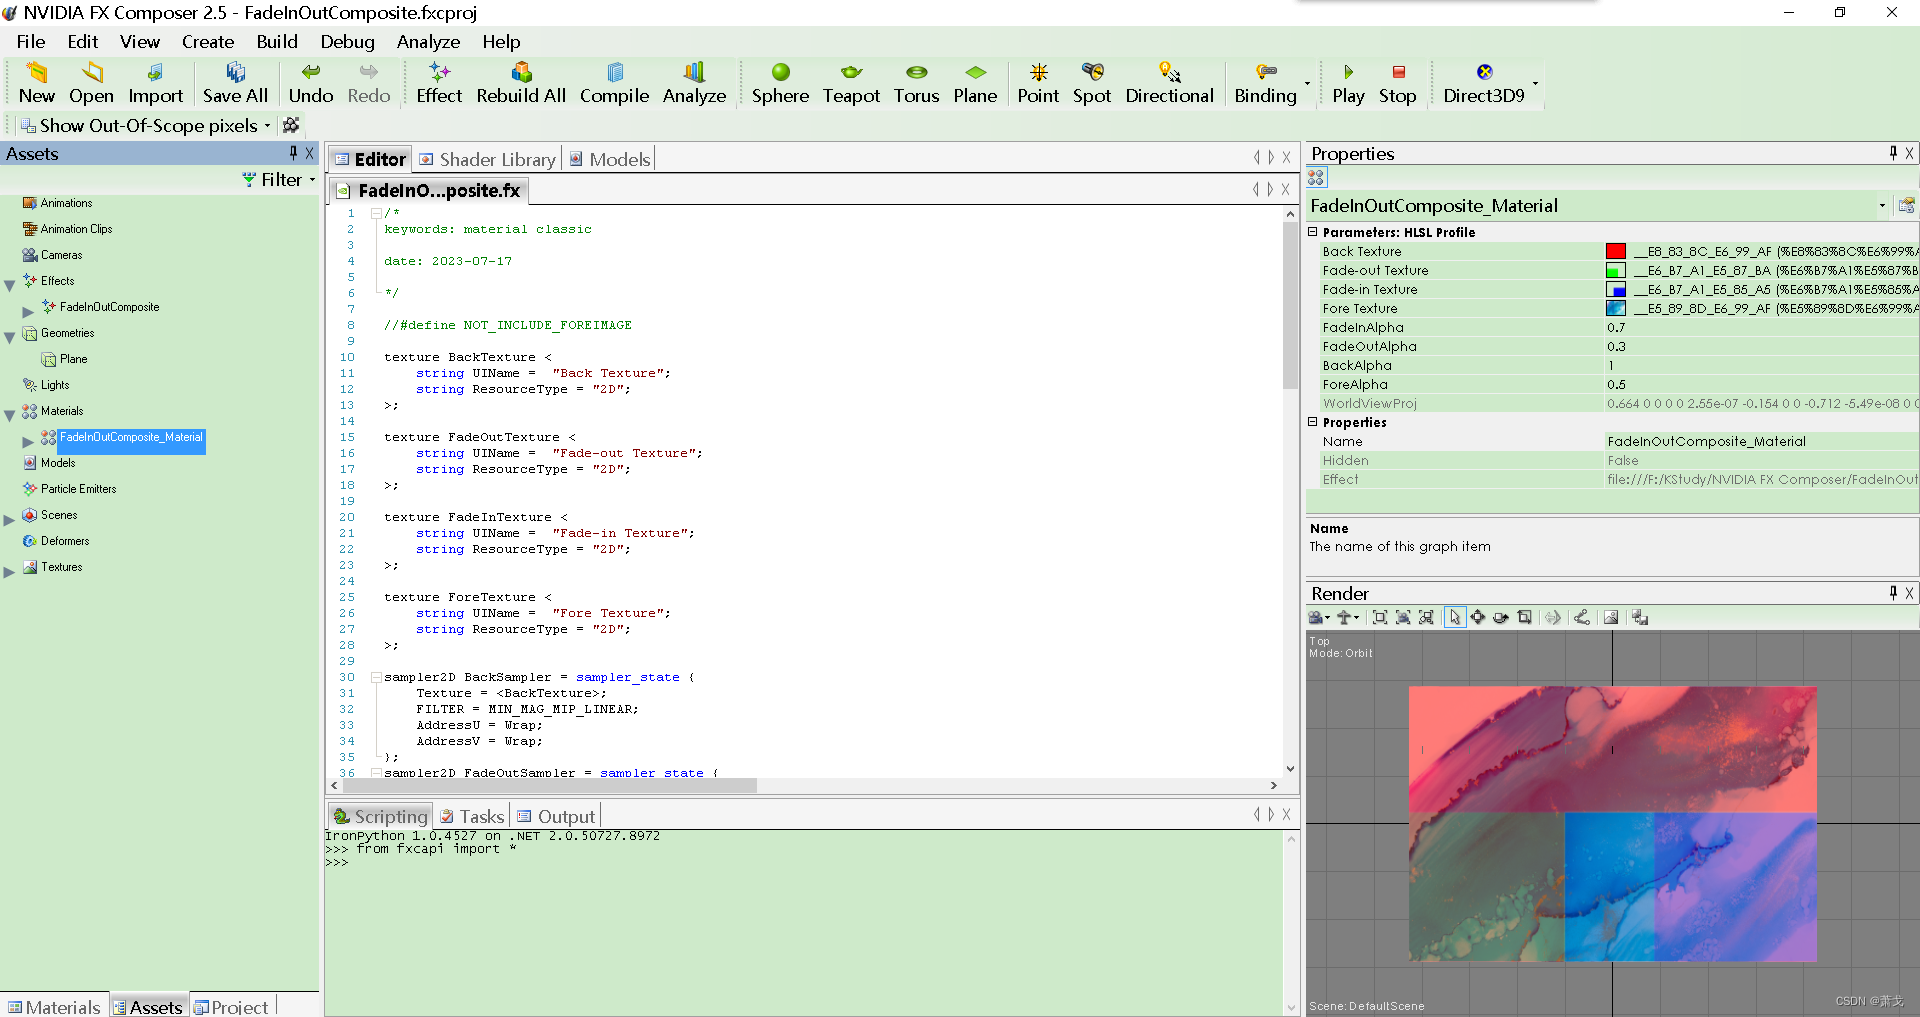This screenshot has height=1017, width=1920.
Task: Expand the Textures tree item
Action: click(9, 567)
